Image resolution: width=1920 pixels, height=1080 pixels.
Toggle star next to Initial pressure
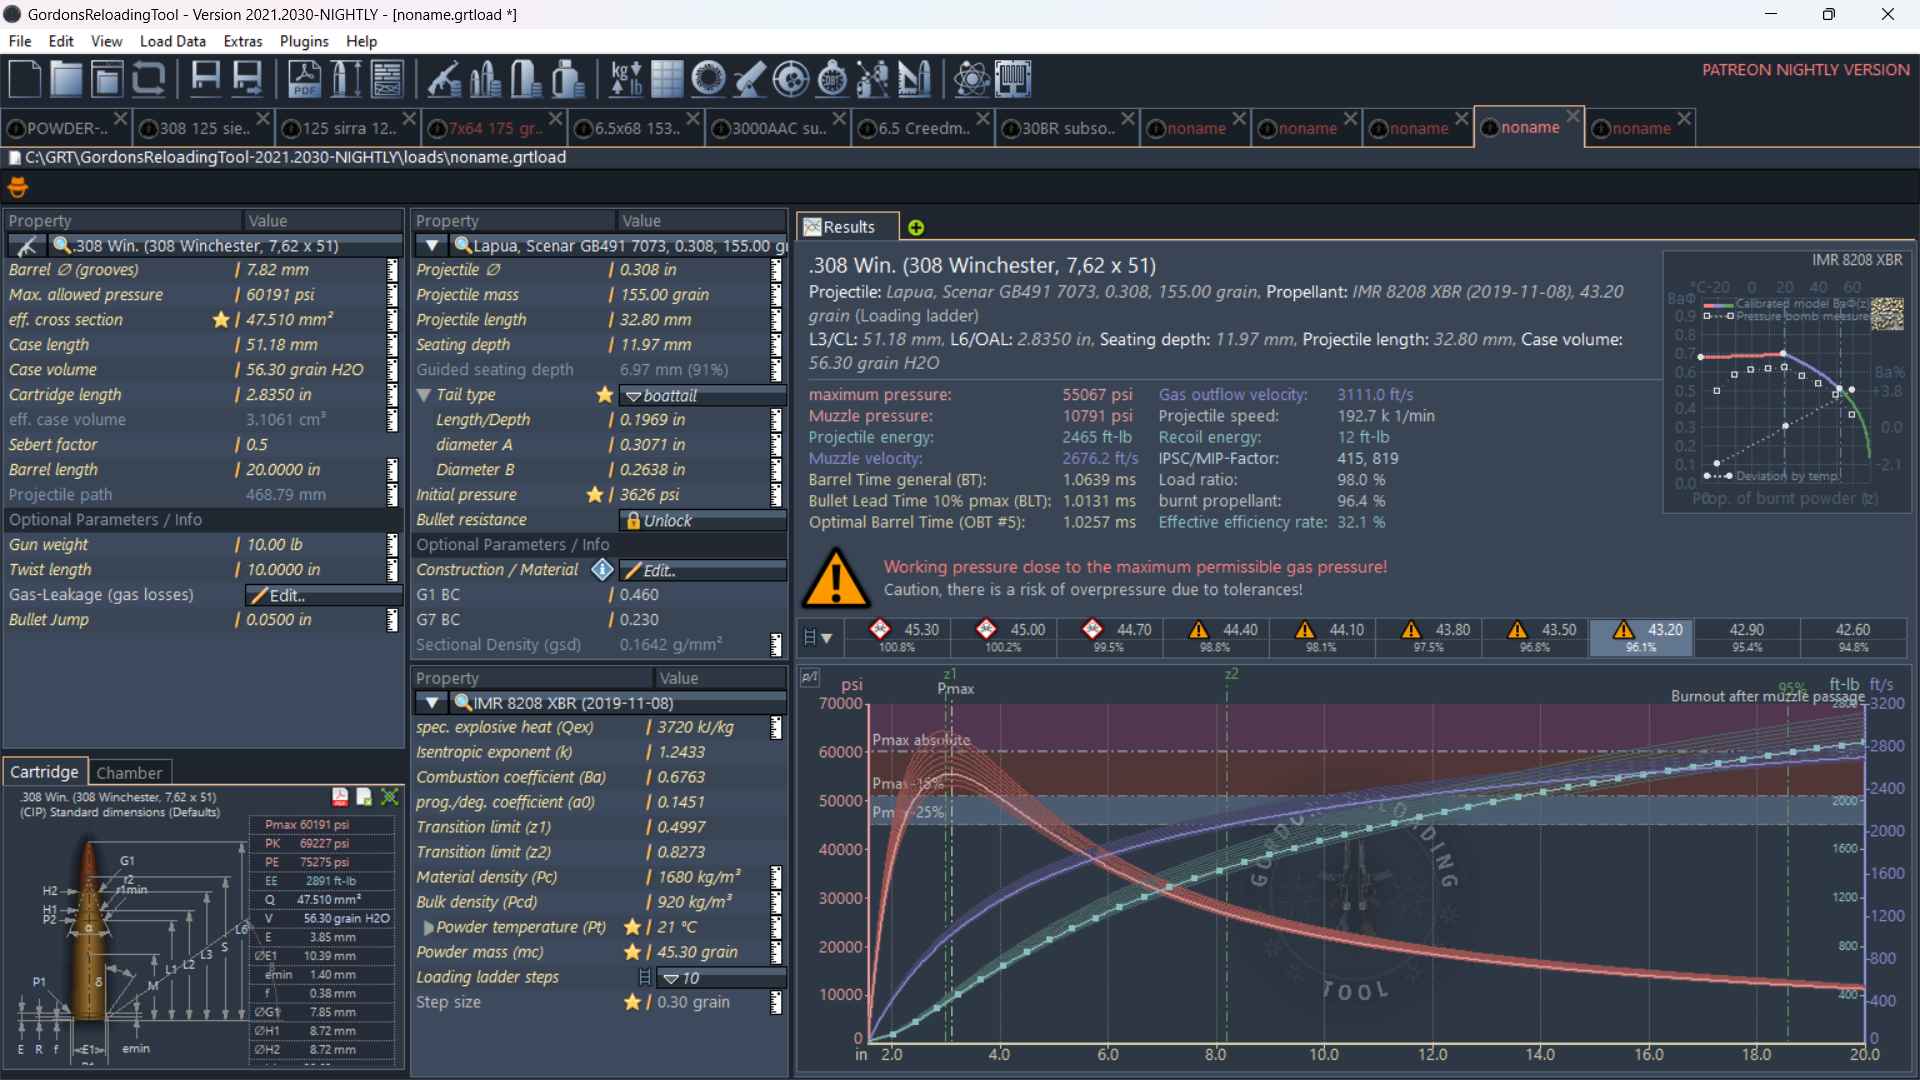(x=595, y=495)
